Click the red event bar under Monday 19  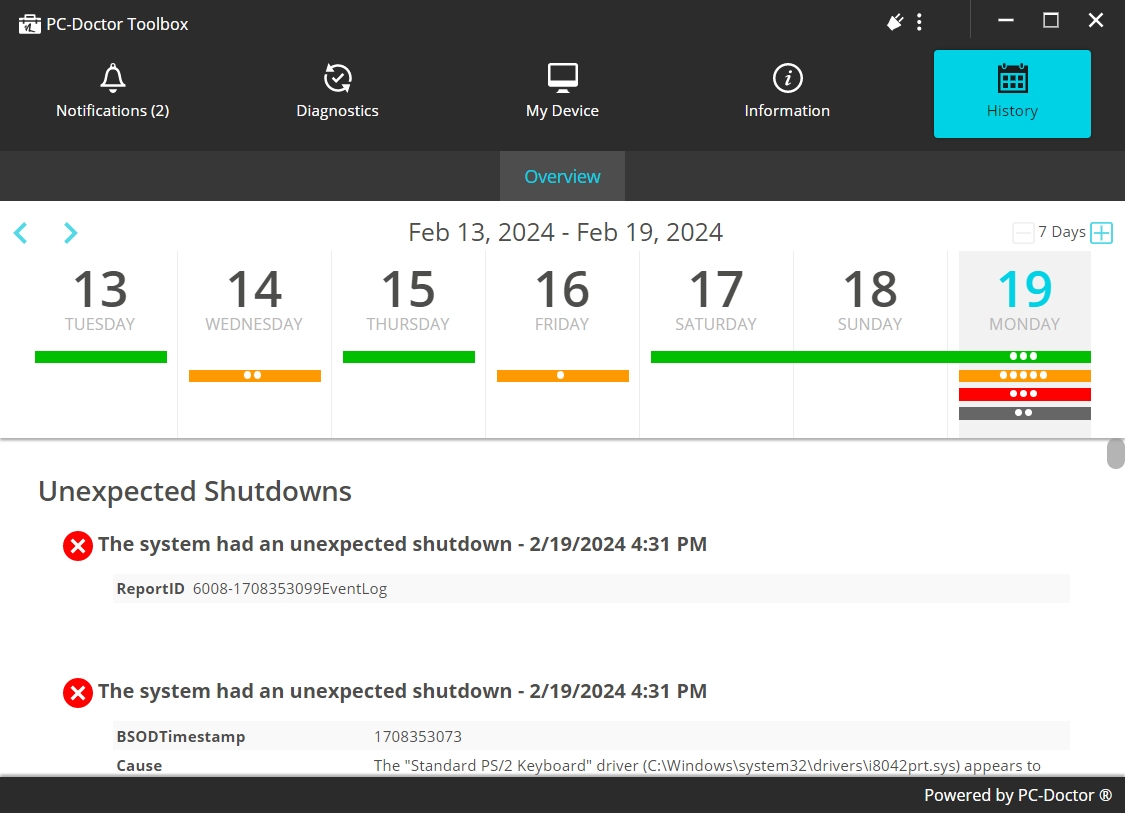pos(1025,394)
